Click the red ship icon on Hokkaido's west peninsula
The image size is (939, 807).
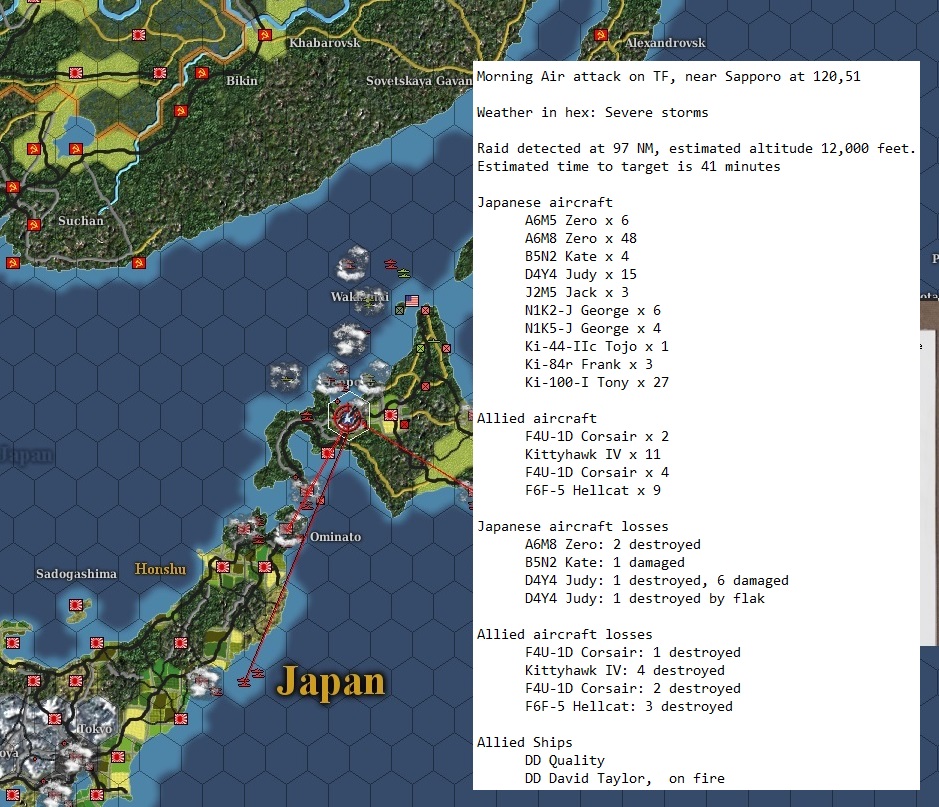click(307, 416)
